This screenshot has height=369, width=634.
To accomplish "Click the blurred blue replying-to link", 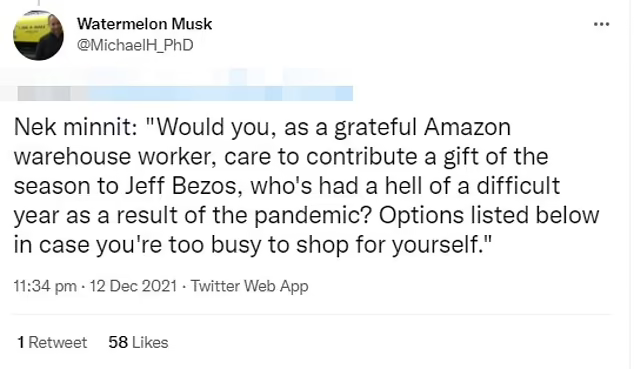I will (x=220, y=93).
